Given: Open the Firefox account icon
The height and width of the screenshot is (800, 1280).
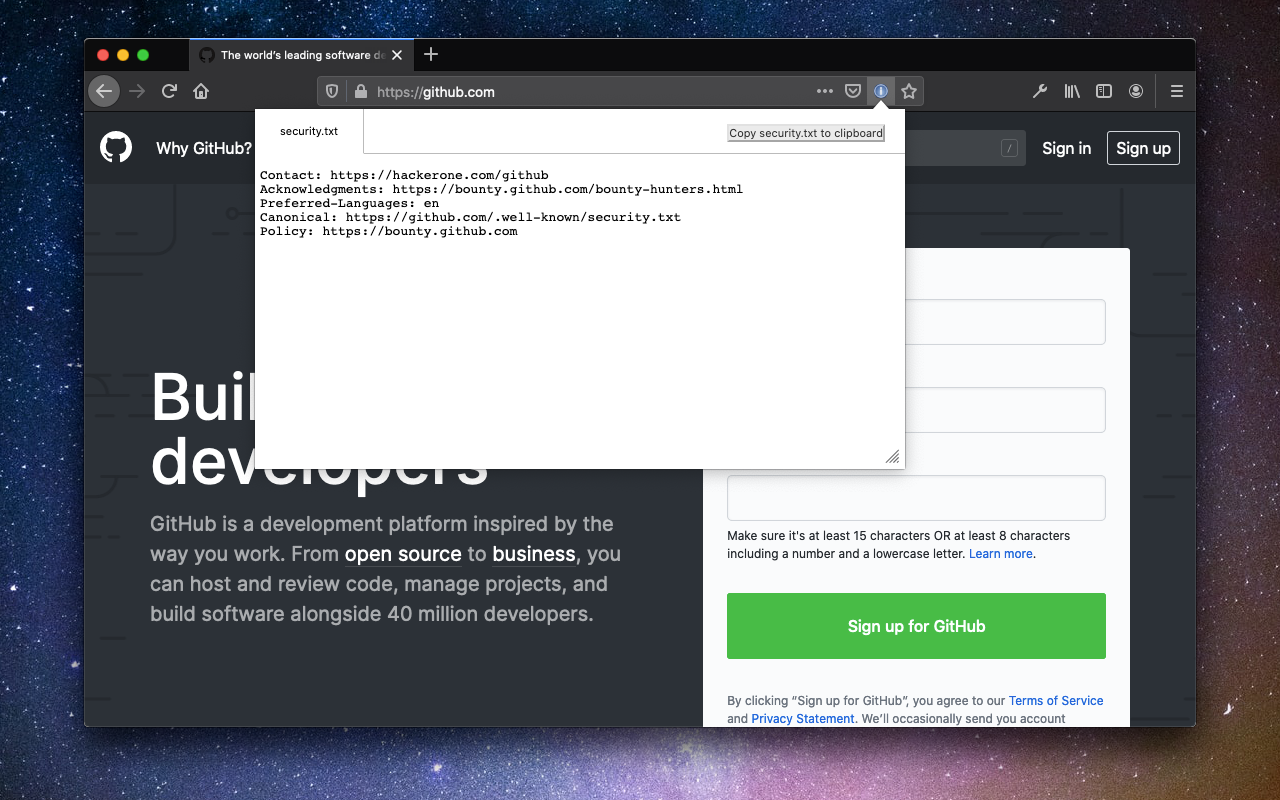Looking at the screenshot, I should (x=1136, y=91).
